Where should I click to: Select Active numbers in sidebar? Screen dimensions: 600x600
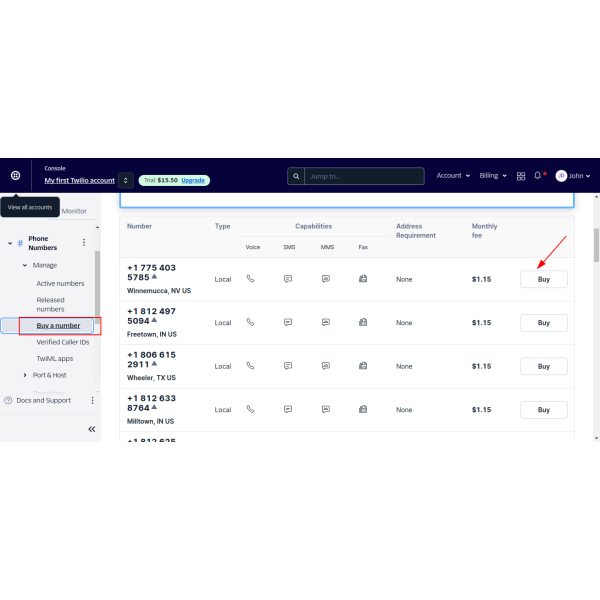tap(60, 283)
